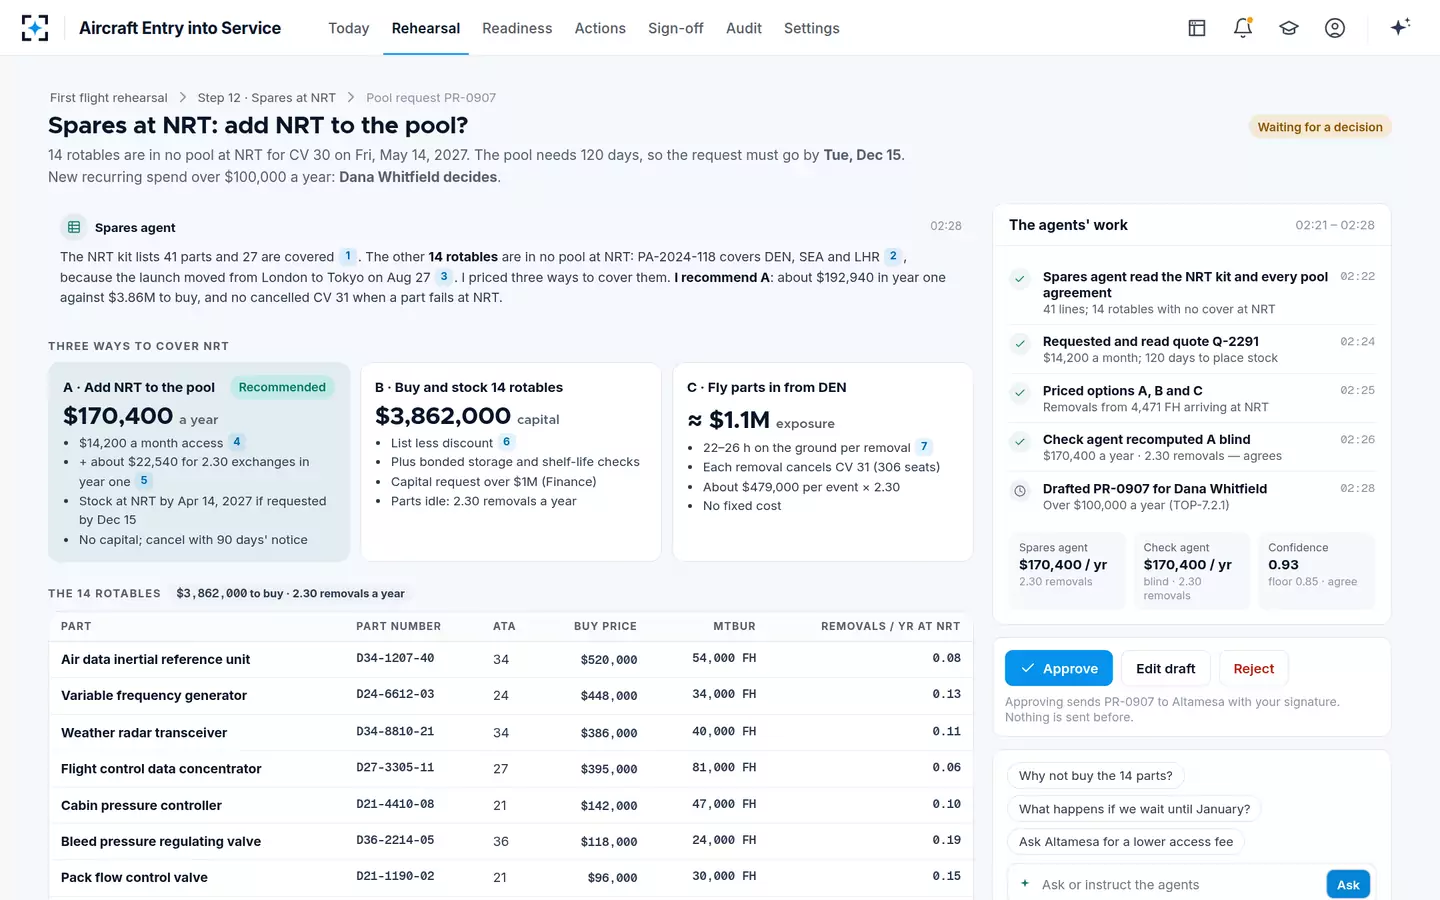Screen dimensions: 1440x900
Task: Select Ask Altamesa for a lower access fee
Action: click(x=1126, y=842)
